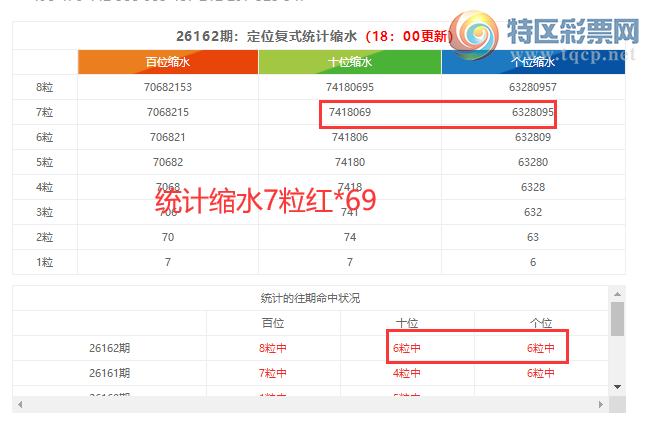Click the 7粒 个位 value 6328095

533,112
